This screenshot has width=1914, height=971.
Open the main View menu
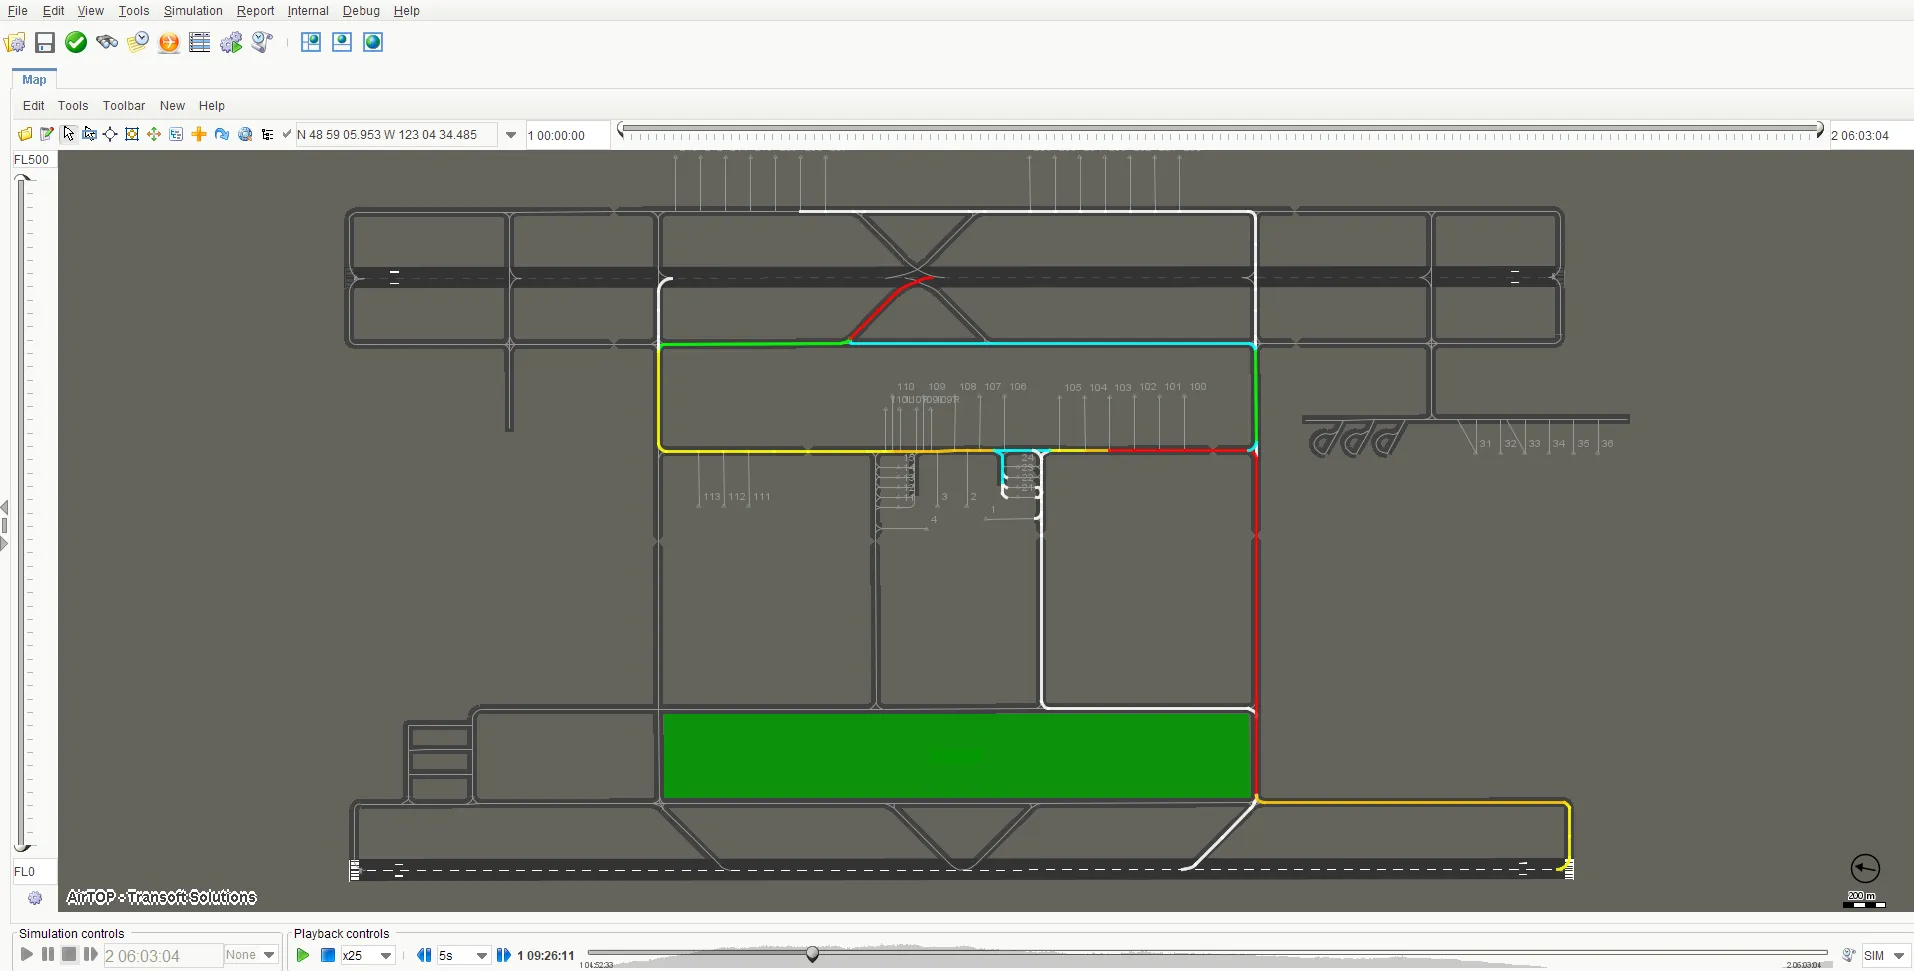pos(91,11)
